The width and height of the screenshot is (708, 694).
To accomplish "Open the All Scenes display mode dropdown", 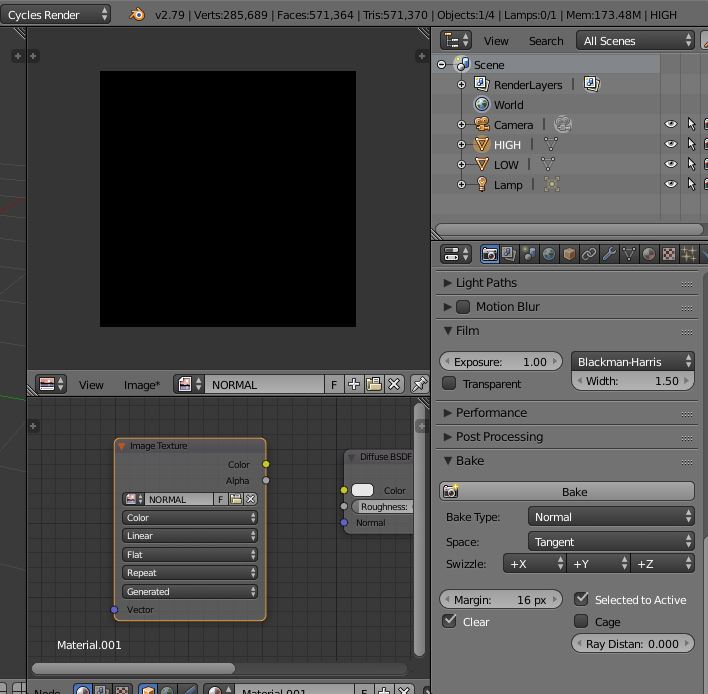I will (x=635, y=41).
